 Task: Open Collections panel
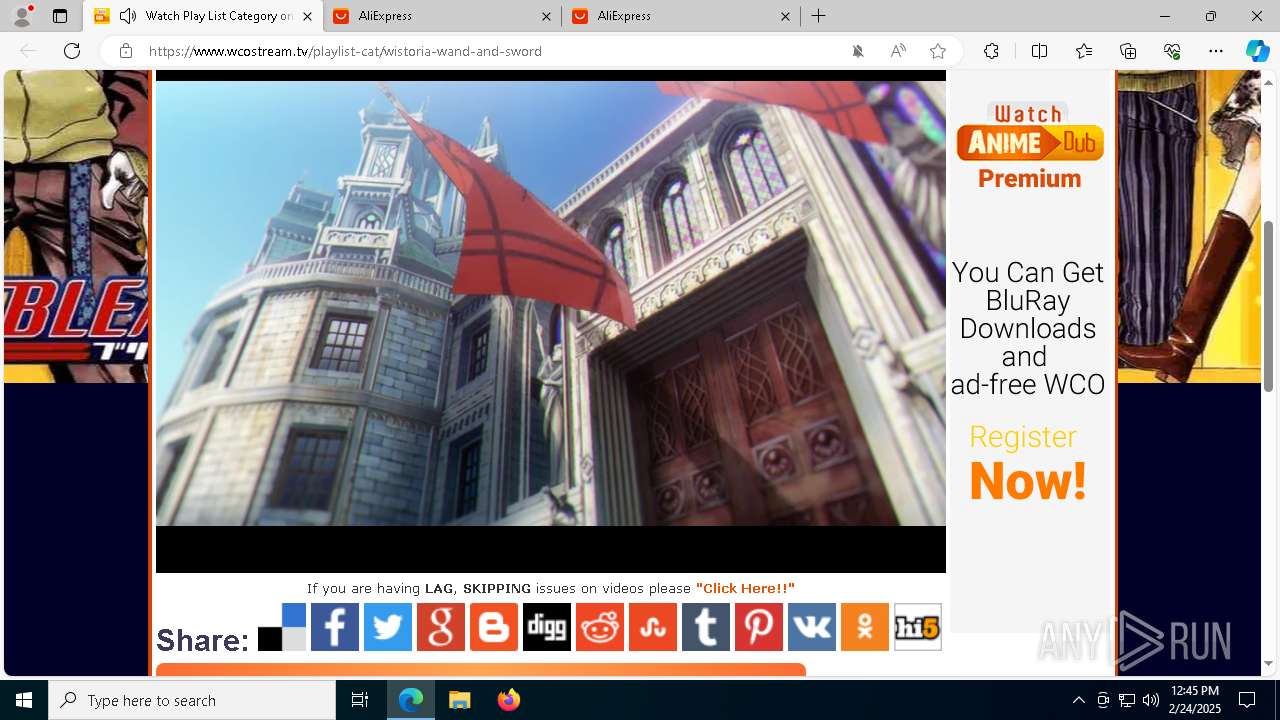1128,51
